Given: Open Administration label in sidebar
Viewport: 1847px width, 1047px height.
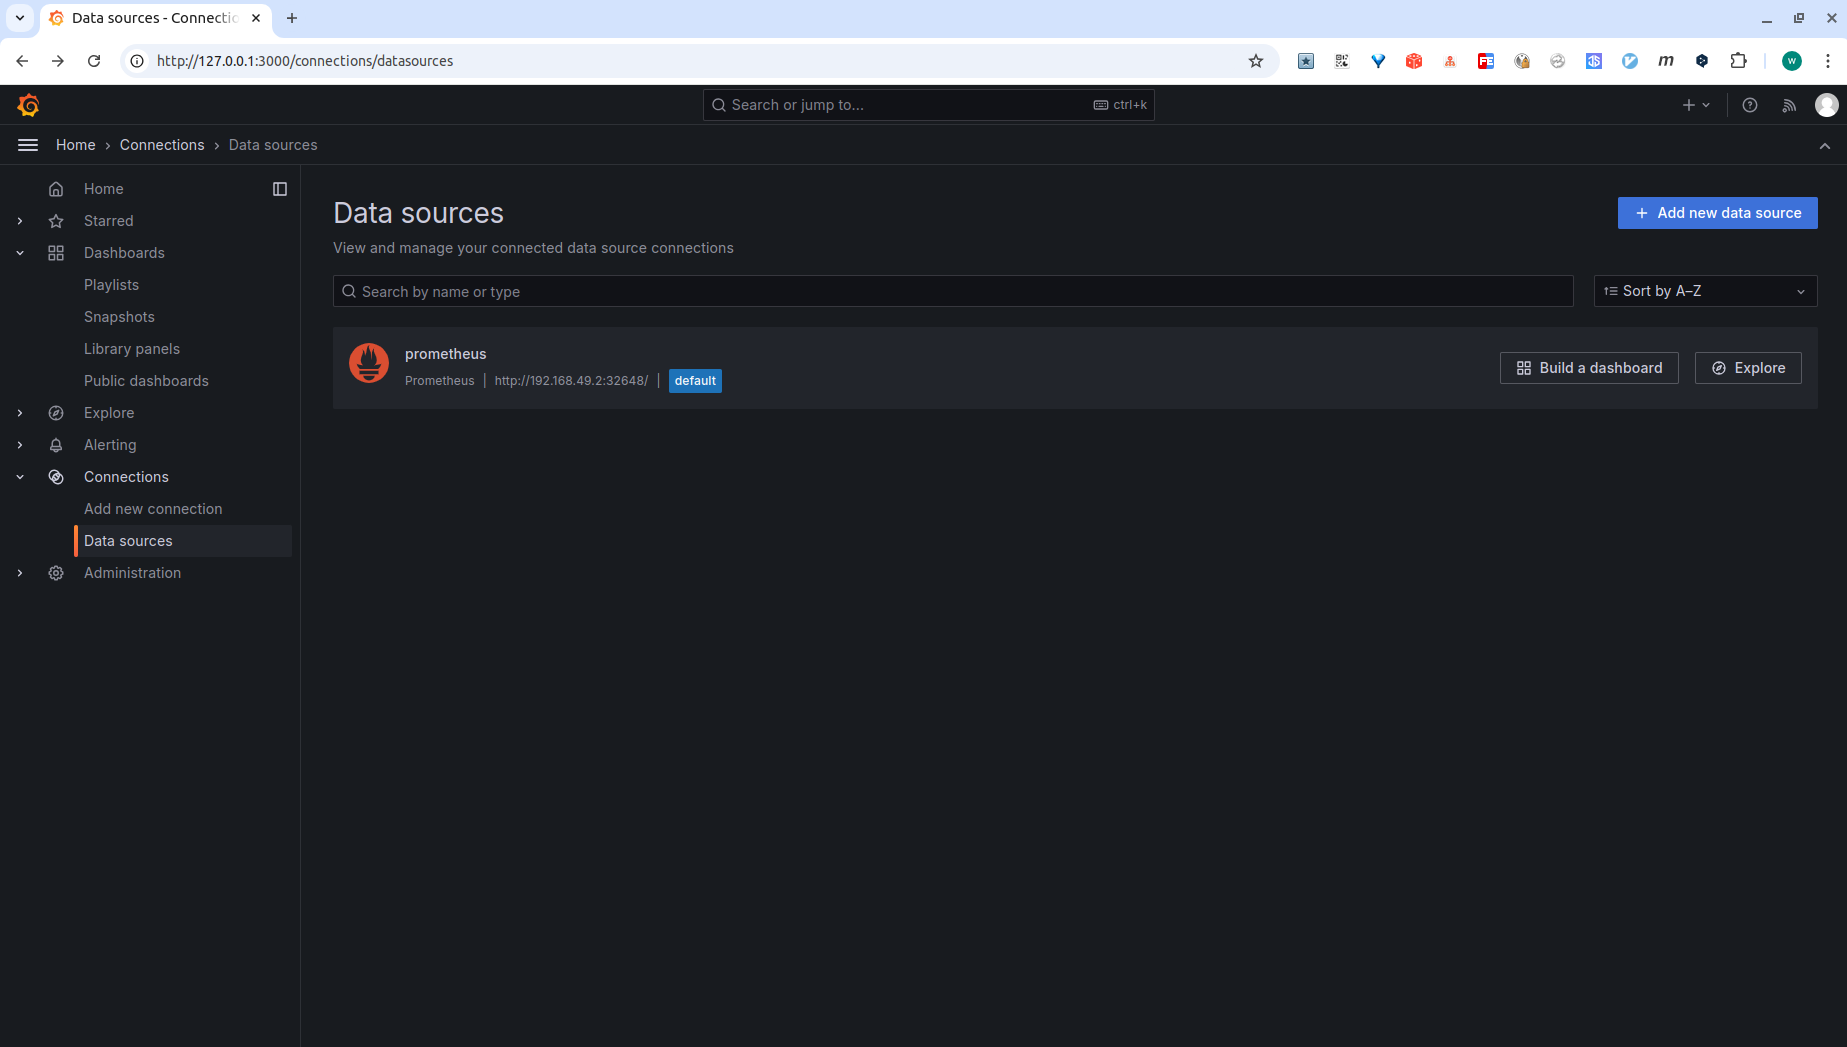Looking at the screenshot, I should [132, 573].
